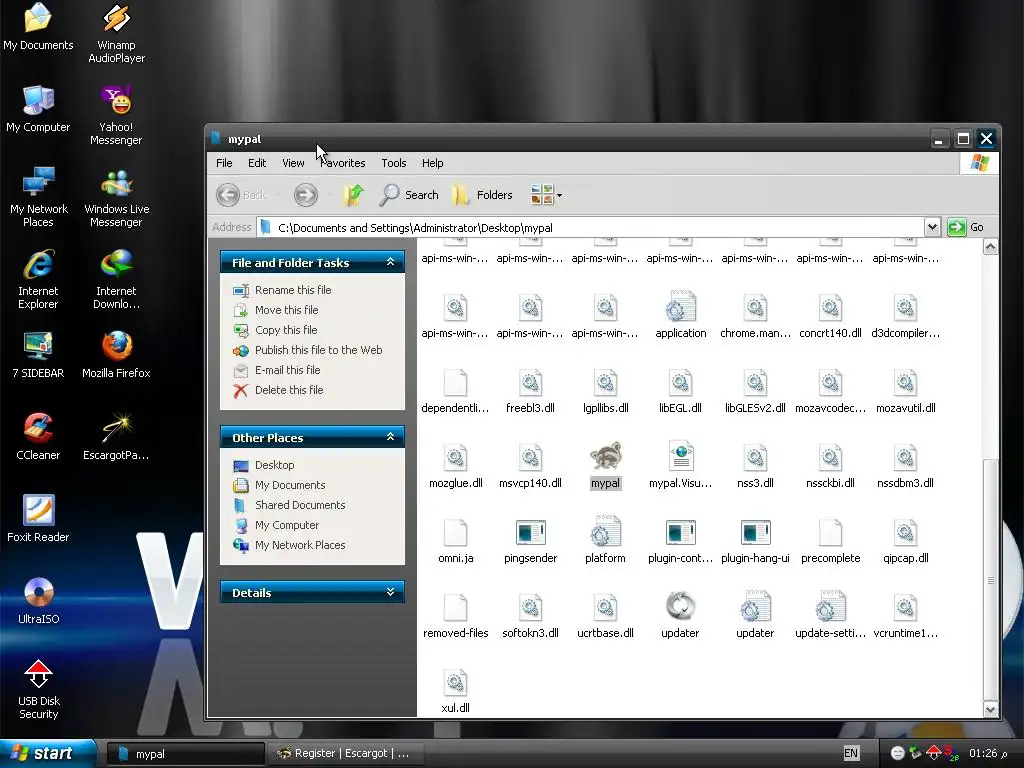This screenshot has height=768, width=1024.
Task: Click the EN language indicator in taskbar
Action: pyautogui.click(x=851, y=754)
